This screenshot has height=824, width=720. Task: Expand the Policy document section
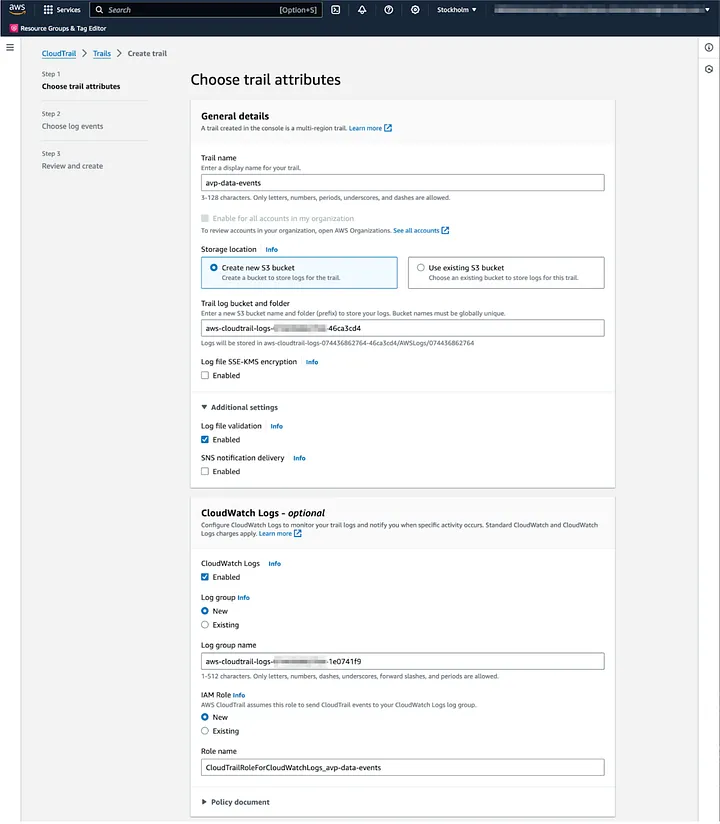pos(235,801)
